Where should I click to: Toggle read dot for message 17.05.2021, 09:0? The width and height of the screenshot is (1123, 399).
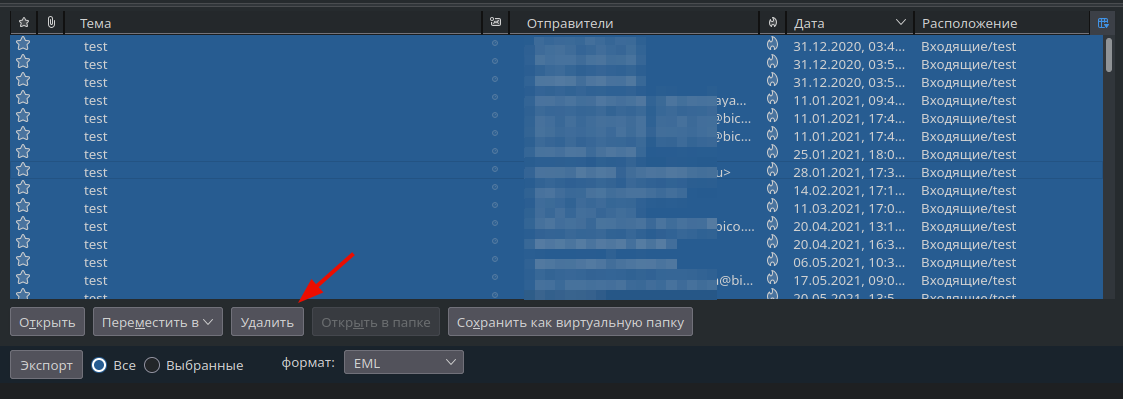click(495, 277)
